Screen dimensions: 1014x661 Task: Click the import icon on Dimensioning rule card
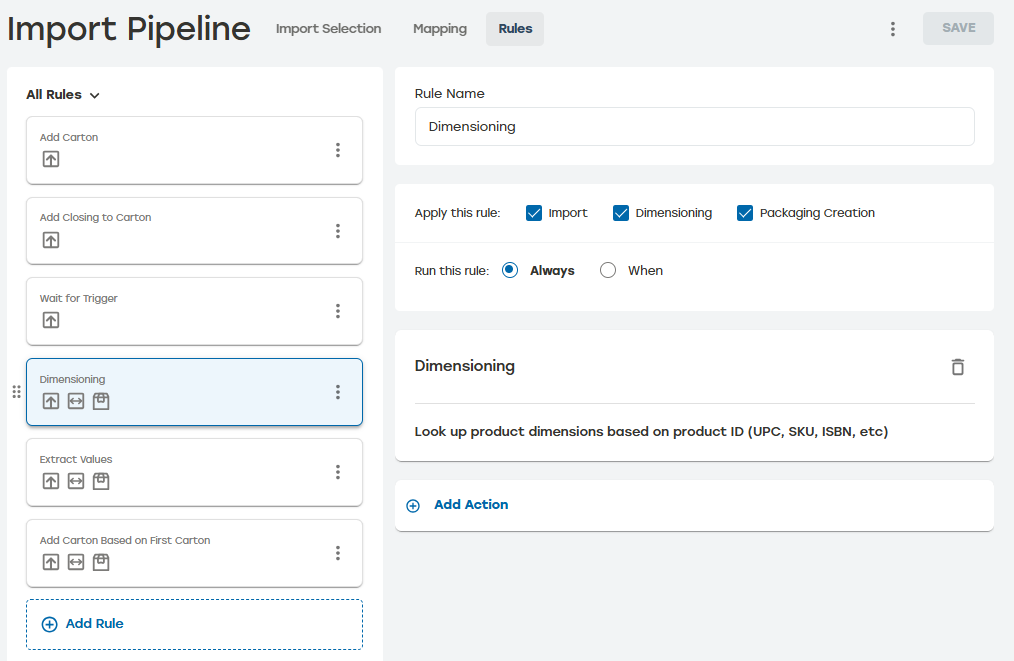[51, 401]
